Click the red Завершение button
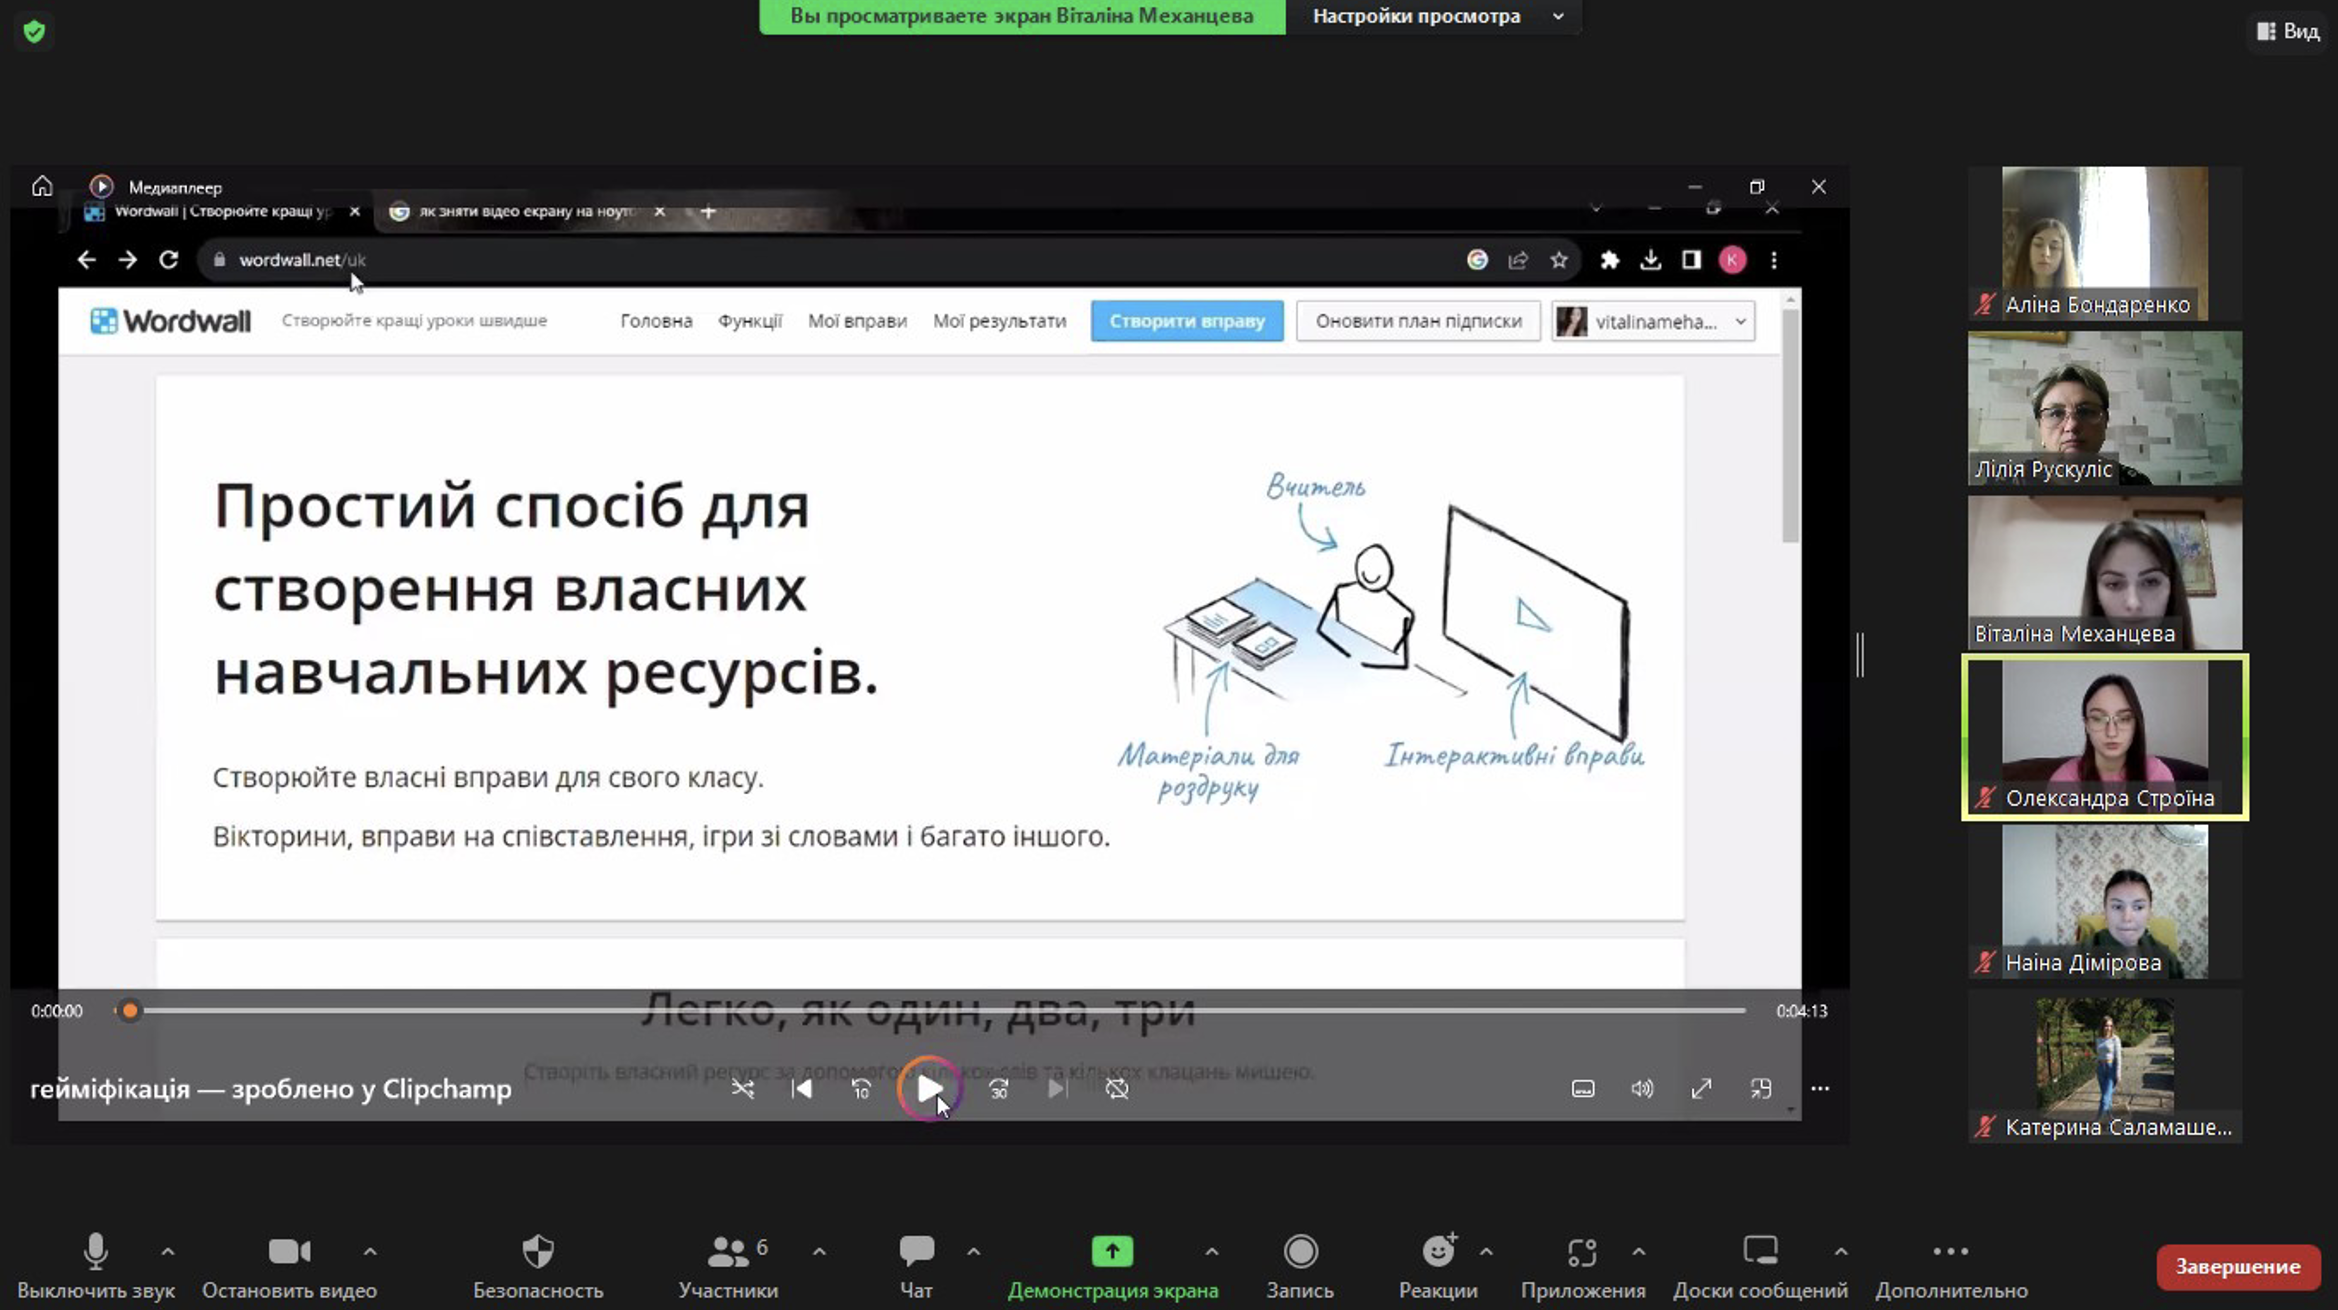Viewport: 2338px width, 1310px height. click(2237, 1266)
